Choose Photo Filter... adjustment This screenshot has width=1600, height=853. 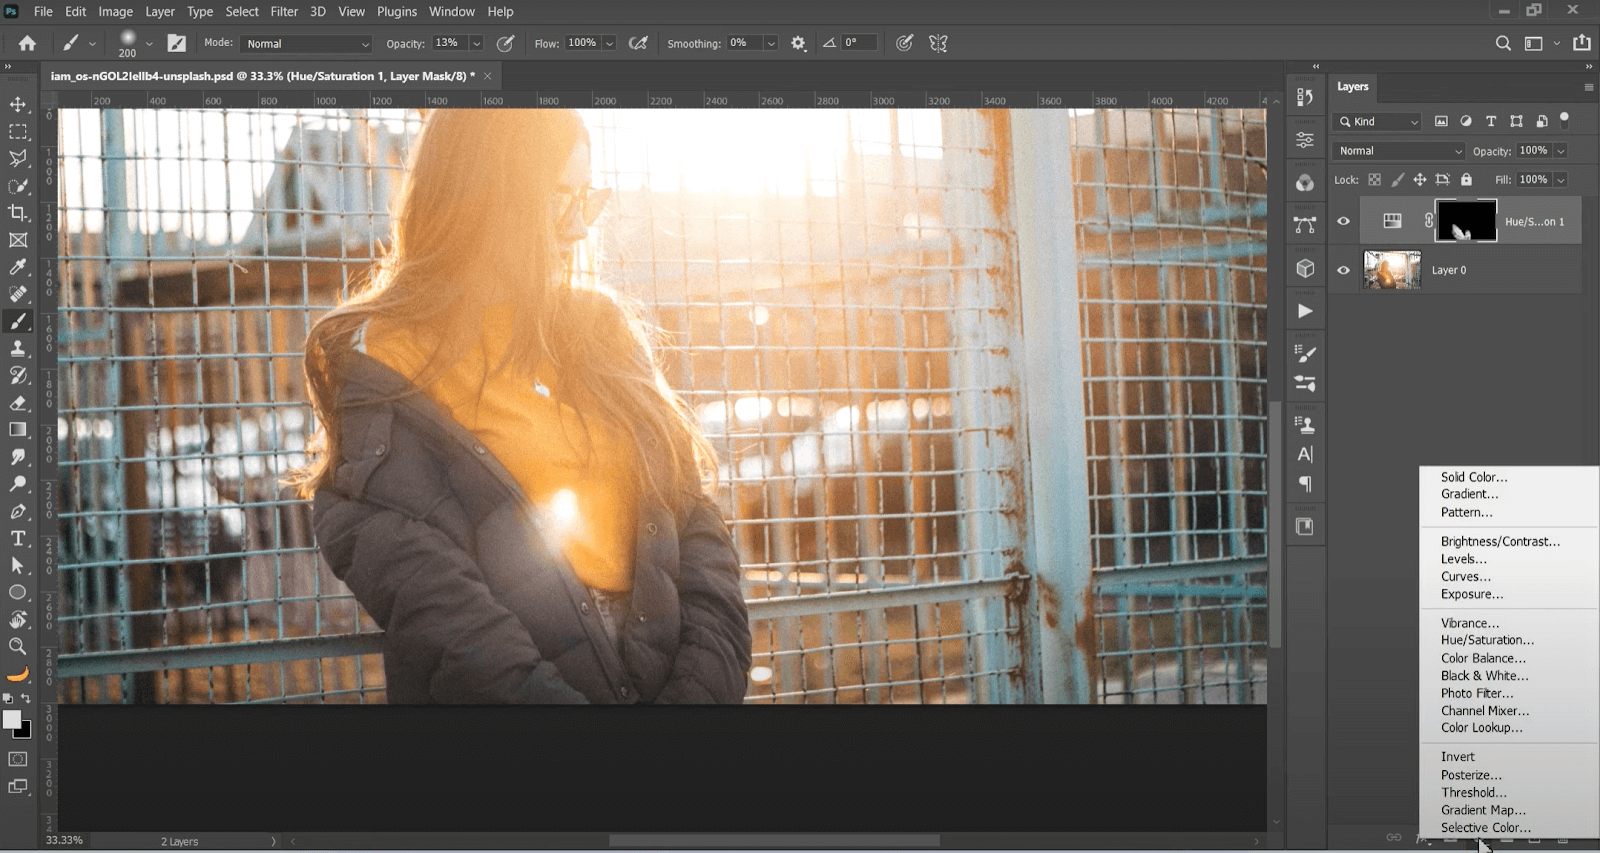click(1477, 693)
